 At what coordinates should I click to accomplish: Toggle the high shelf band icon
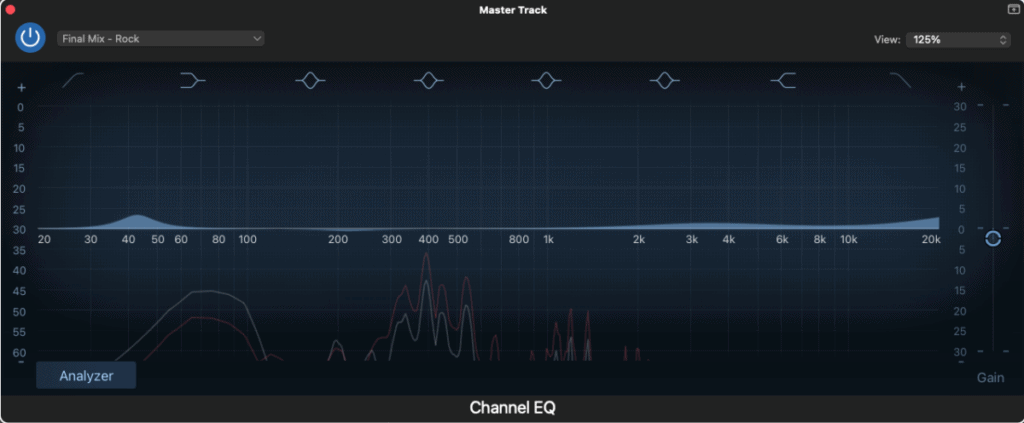[x=783, y=80]
